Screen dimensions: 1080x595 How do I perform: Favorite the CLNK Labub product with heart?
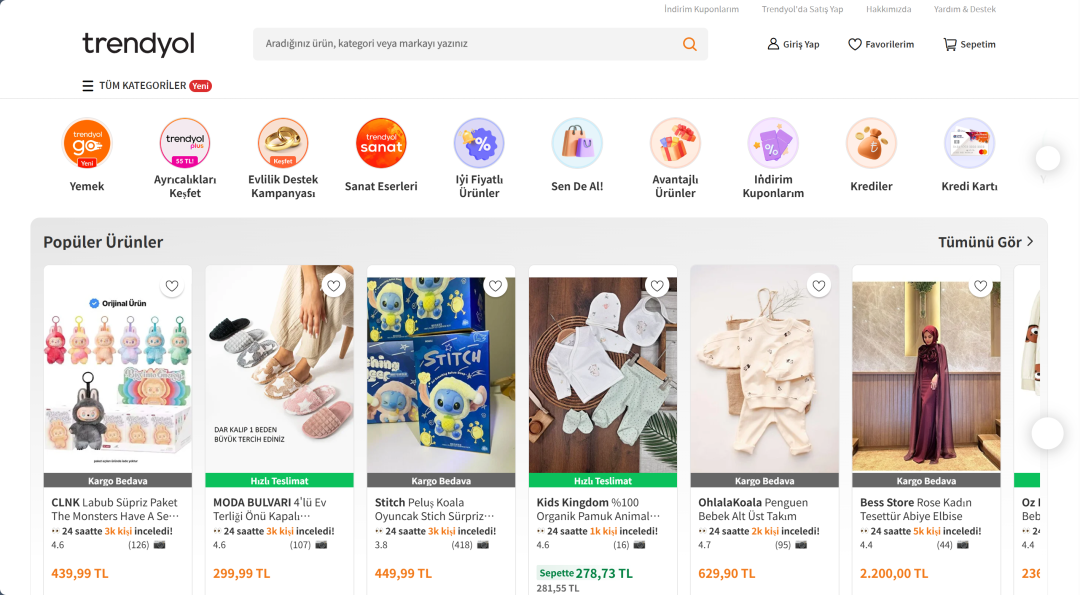tap(172, 286)
